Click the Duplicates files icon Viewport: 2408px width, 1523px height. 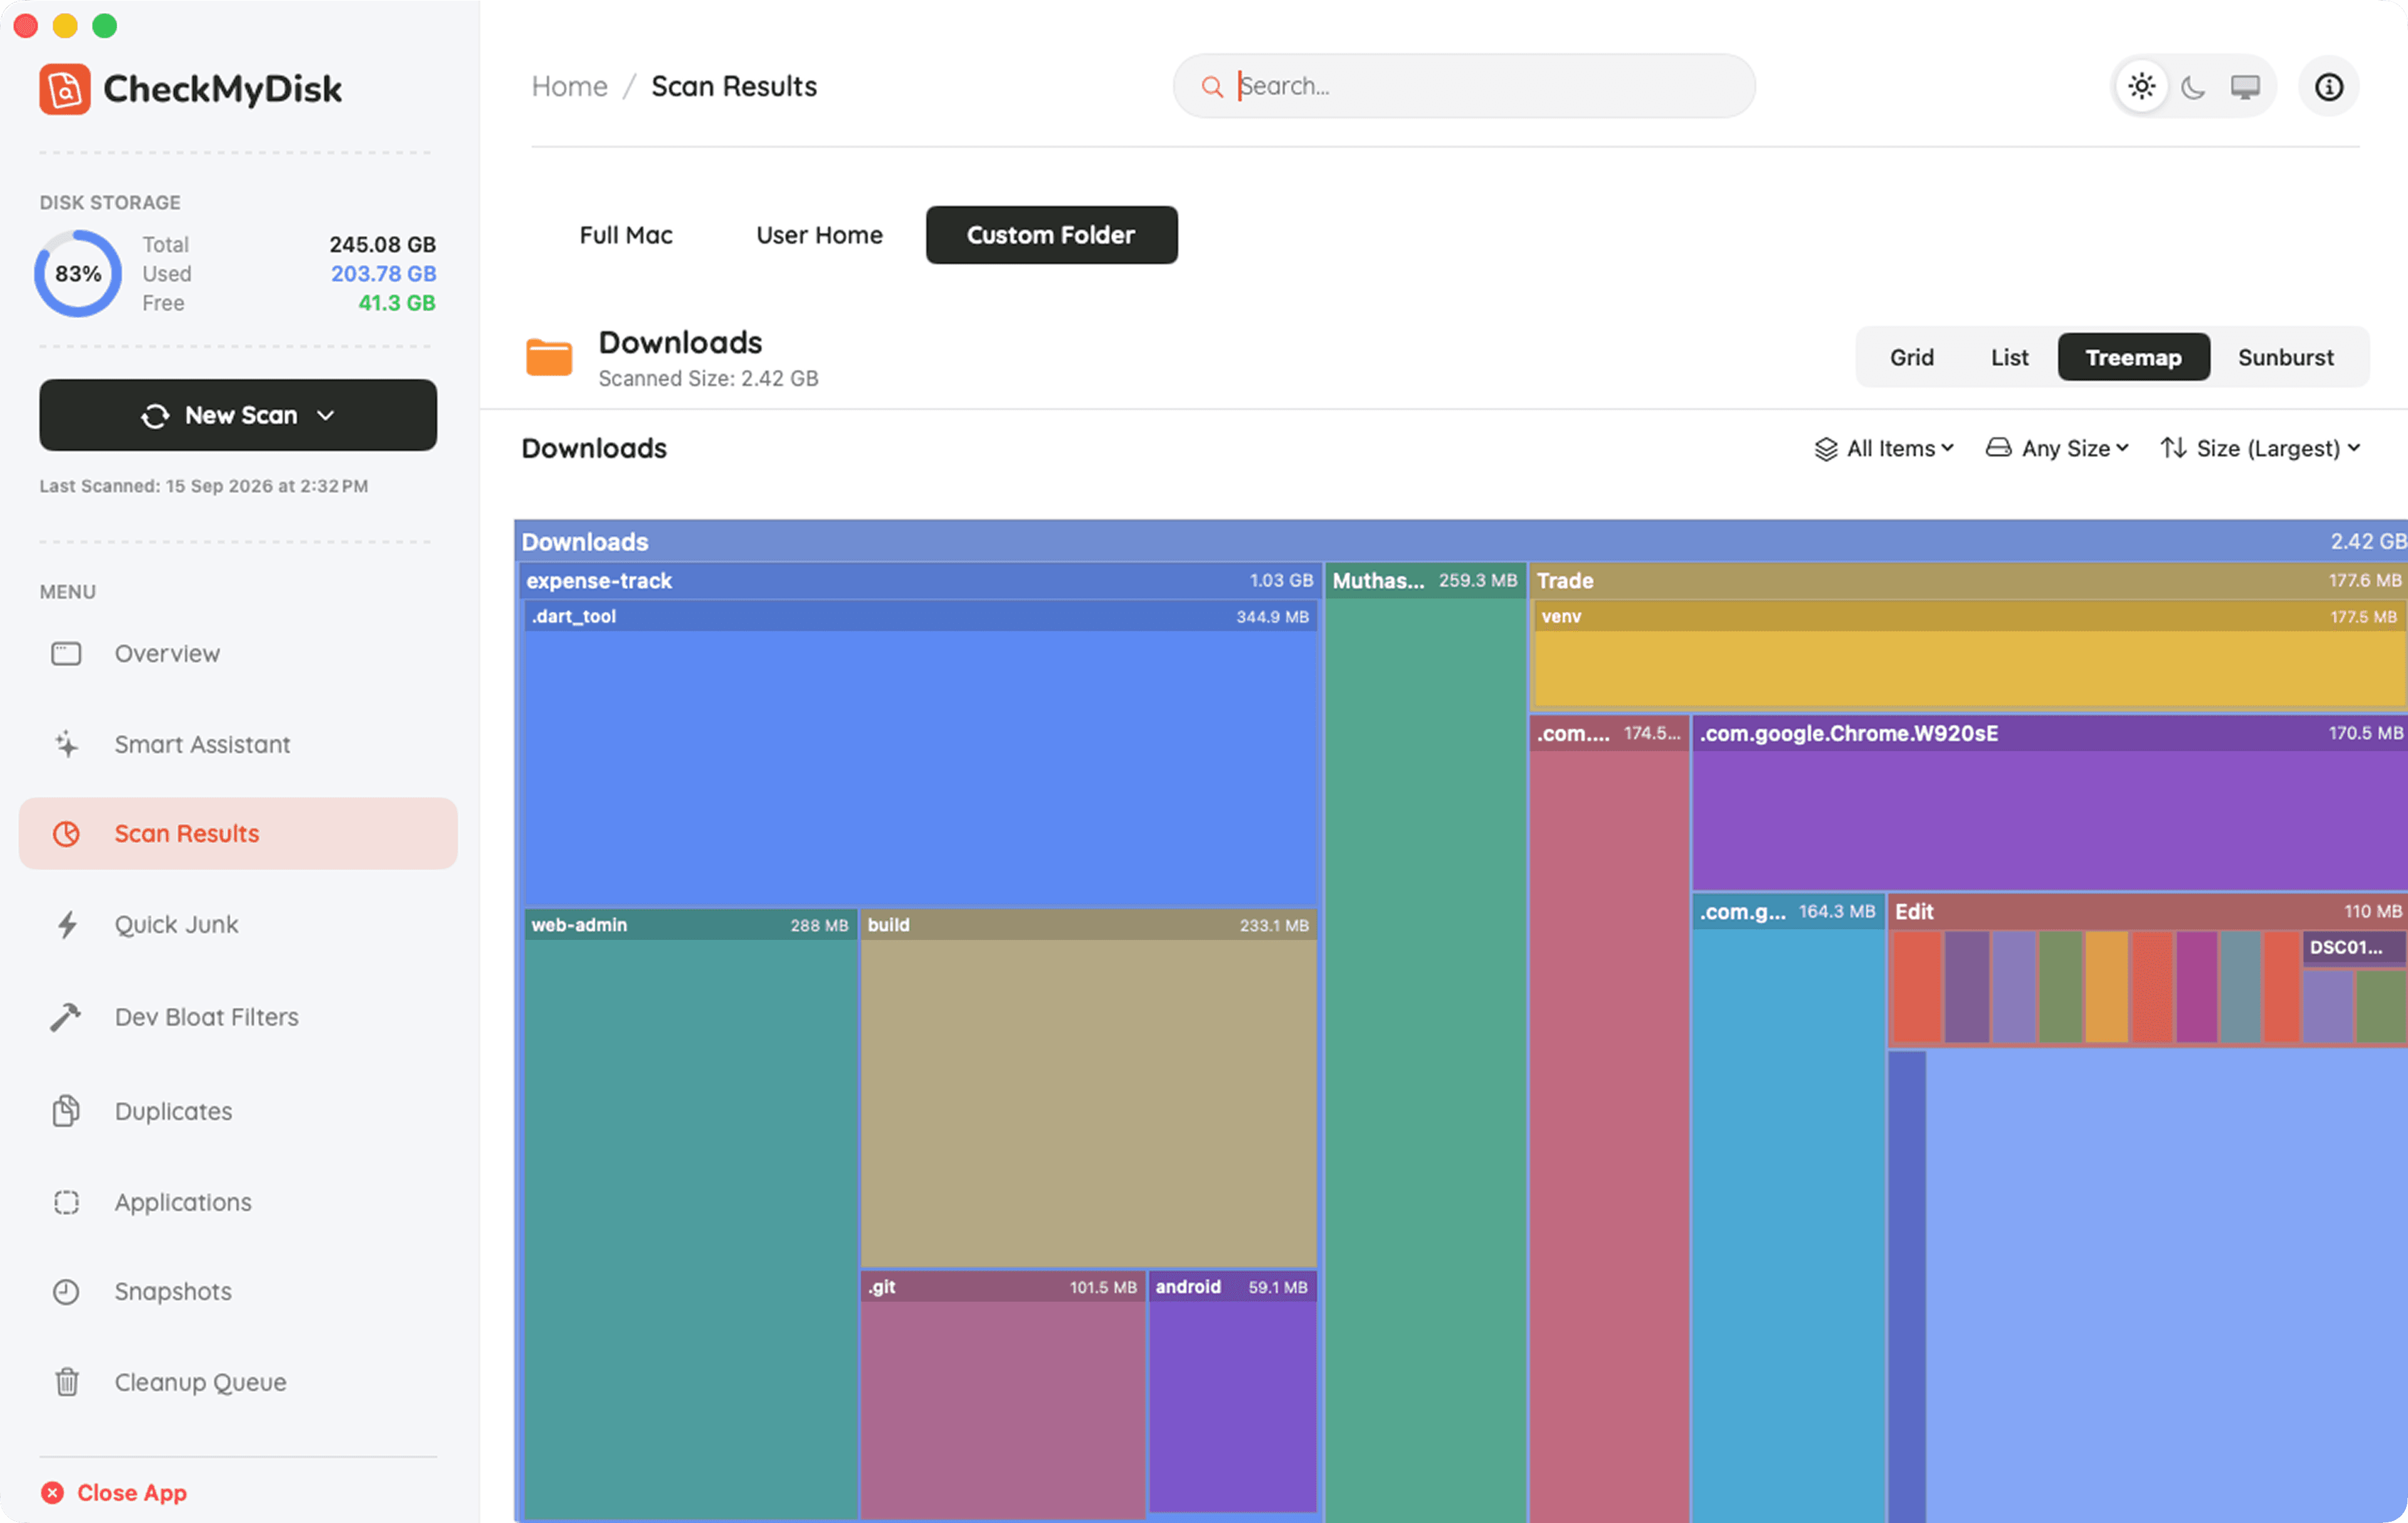tap(66, 1110)
